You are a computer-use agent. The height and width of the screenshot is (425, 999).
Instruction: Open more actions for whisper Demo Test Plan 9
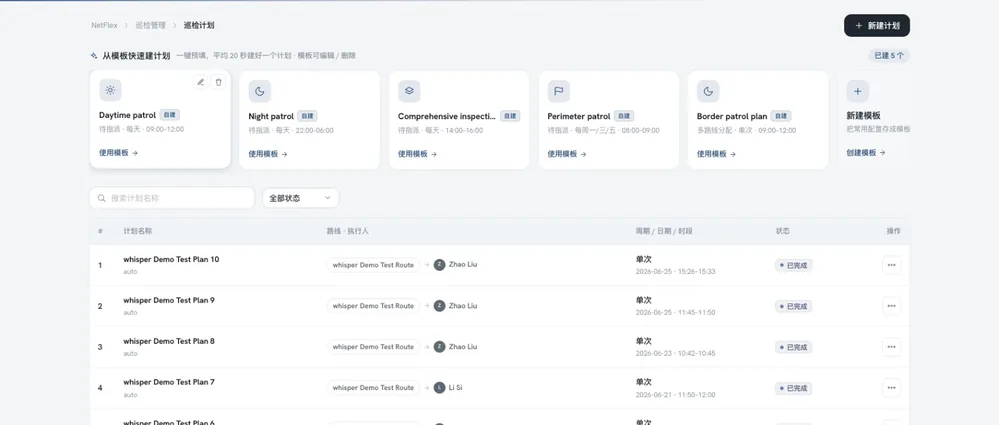[x=891, y=306]
